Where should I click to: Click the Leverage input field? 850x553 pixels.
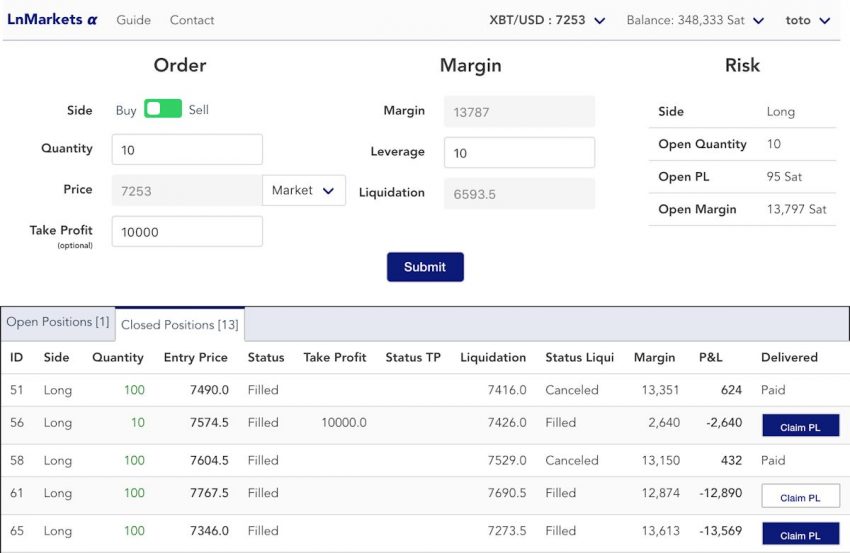click(x=519, y=153)
